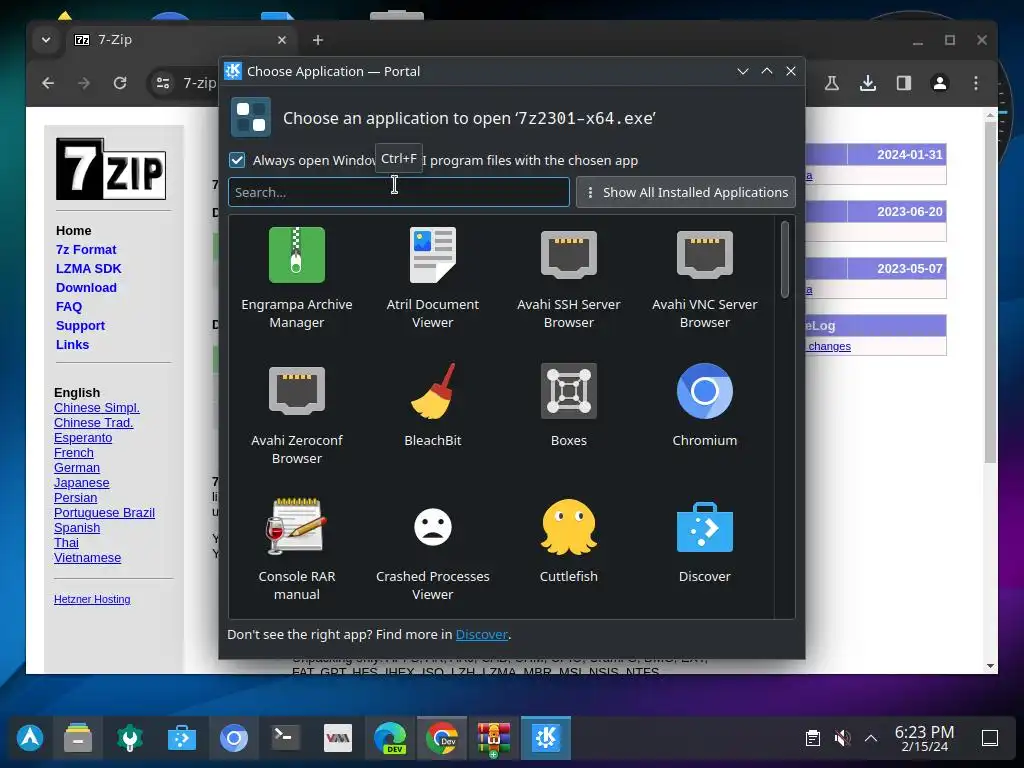Open the application launcher in taskbar
The height and width of the screenshot is (768, 1024).
tap(29, 738)
